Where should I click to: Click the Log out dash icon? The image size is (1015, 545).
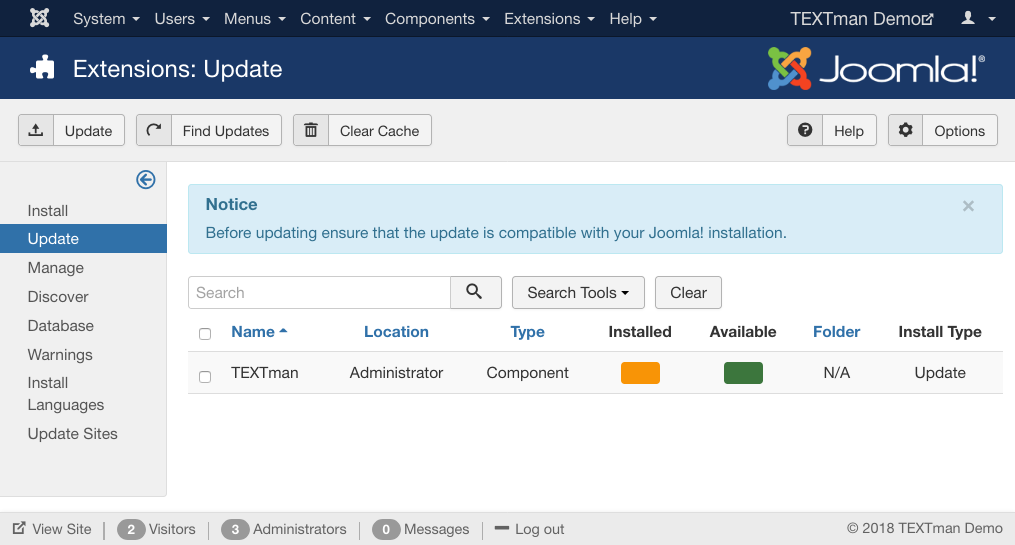coord(502,528)
